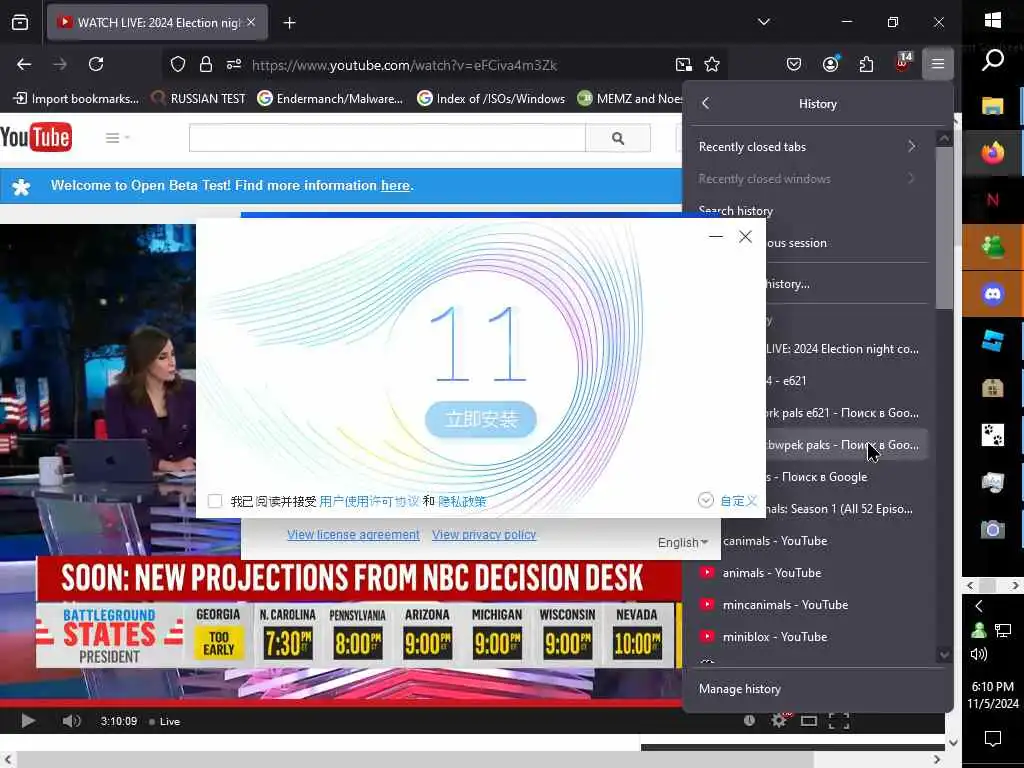Reload the page with refresh icon

96,64
